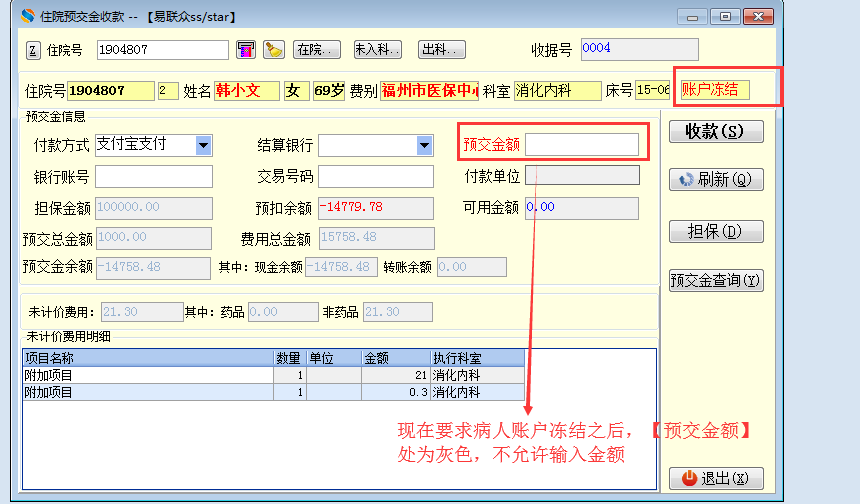
Task: Open the 在院.. patient list
Action: click(316, 50)
